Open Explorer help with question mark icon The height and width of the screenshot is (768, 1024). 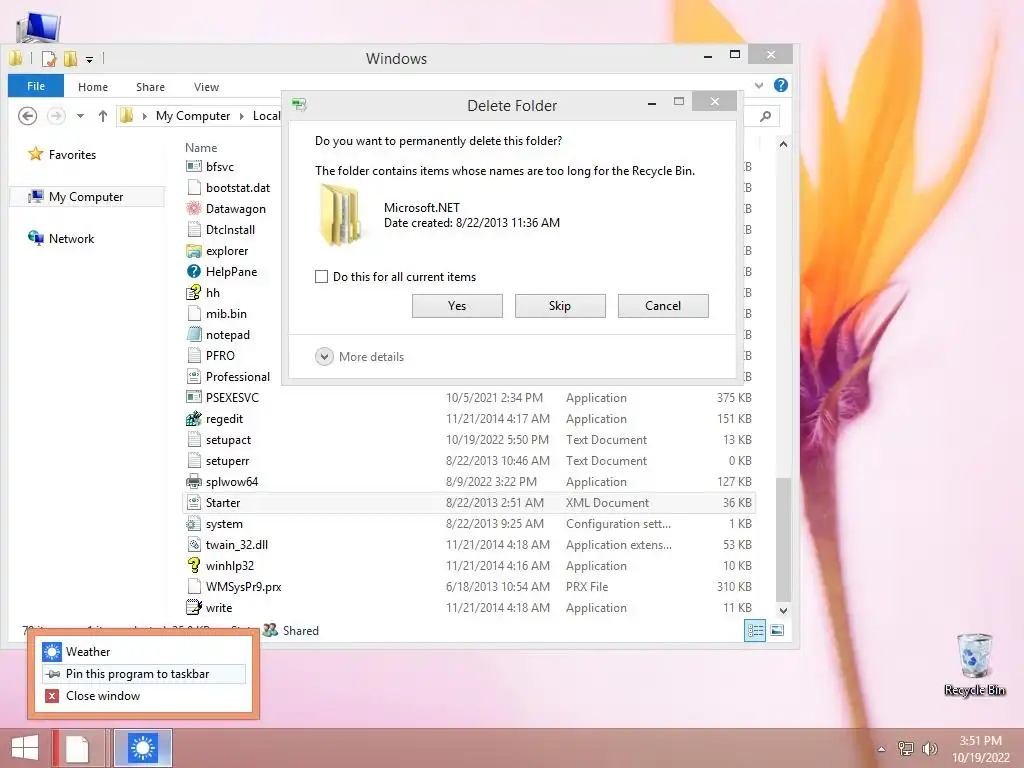pos(780,86)
